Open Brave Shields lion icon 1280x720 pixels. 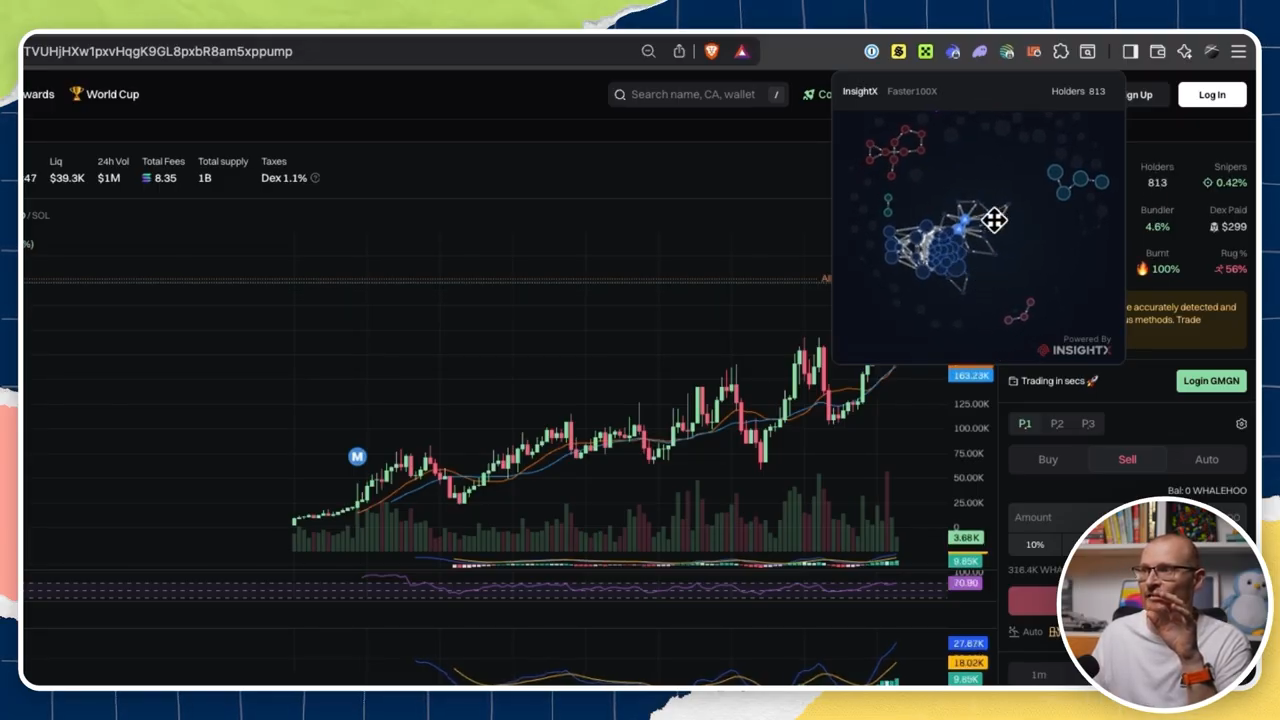(x=711, y=51)
